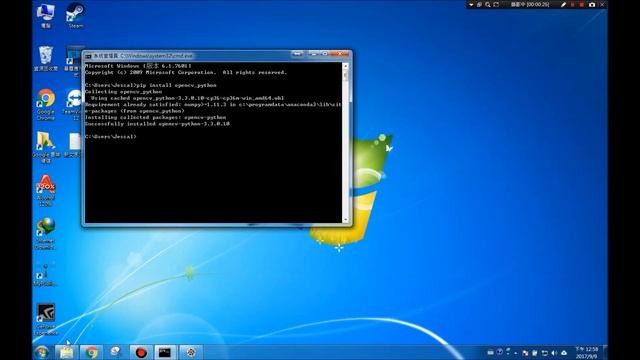Open the cloud icon in system tray
The height and width of the screenshot is (360, 640).
(564, 353)
